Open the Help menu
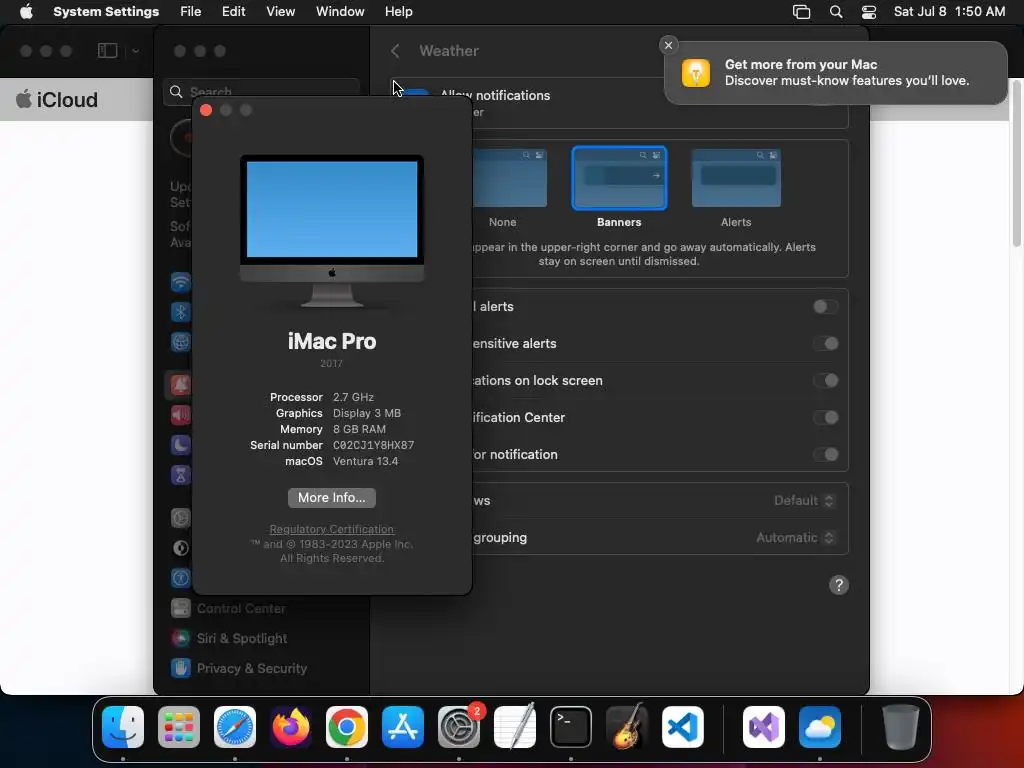The image size is (1024, 768). click(398, 12)
